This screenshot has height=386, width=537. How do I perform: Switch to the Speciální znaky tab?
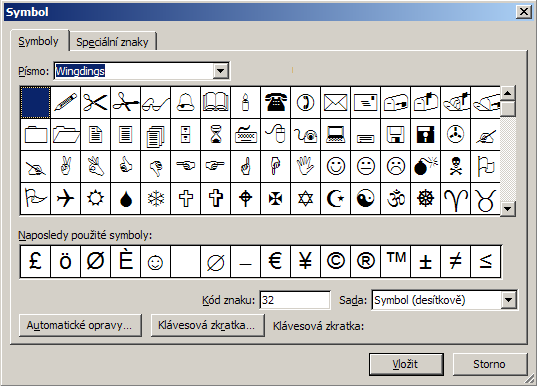coord(112,42)
